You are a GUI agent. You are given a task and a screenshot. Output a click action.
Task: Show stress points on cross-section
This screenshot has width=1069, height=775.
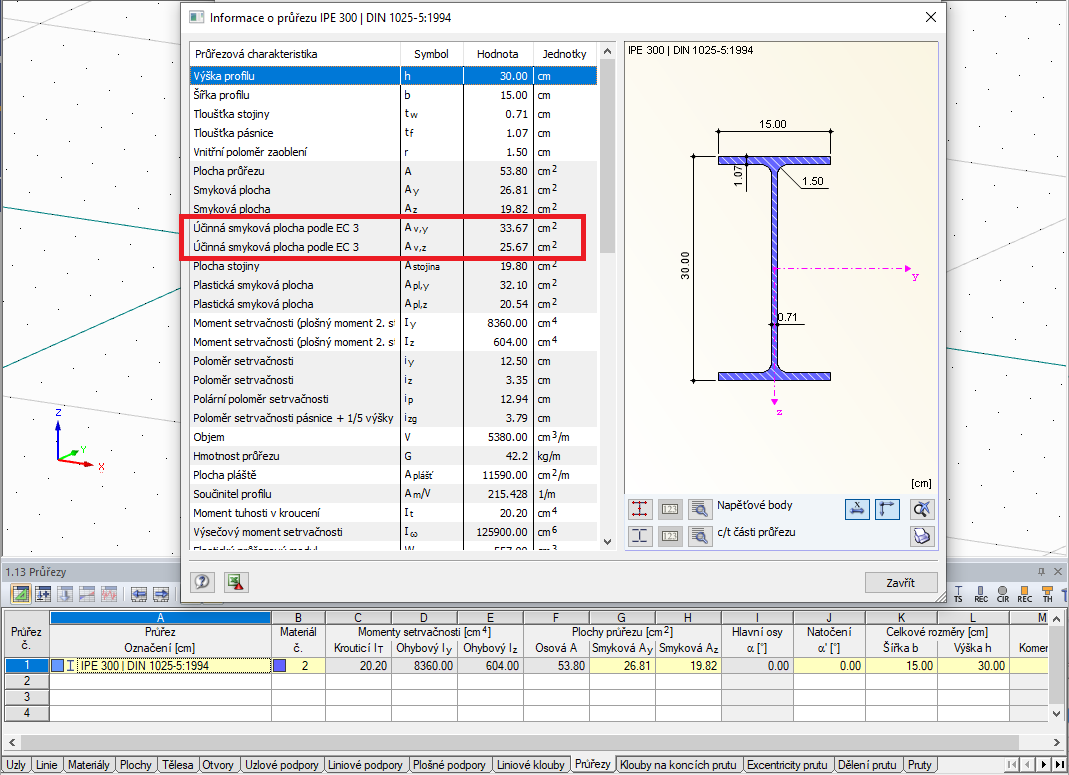tap(639, 509)
